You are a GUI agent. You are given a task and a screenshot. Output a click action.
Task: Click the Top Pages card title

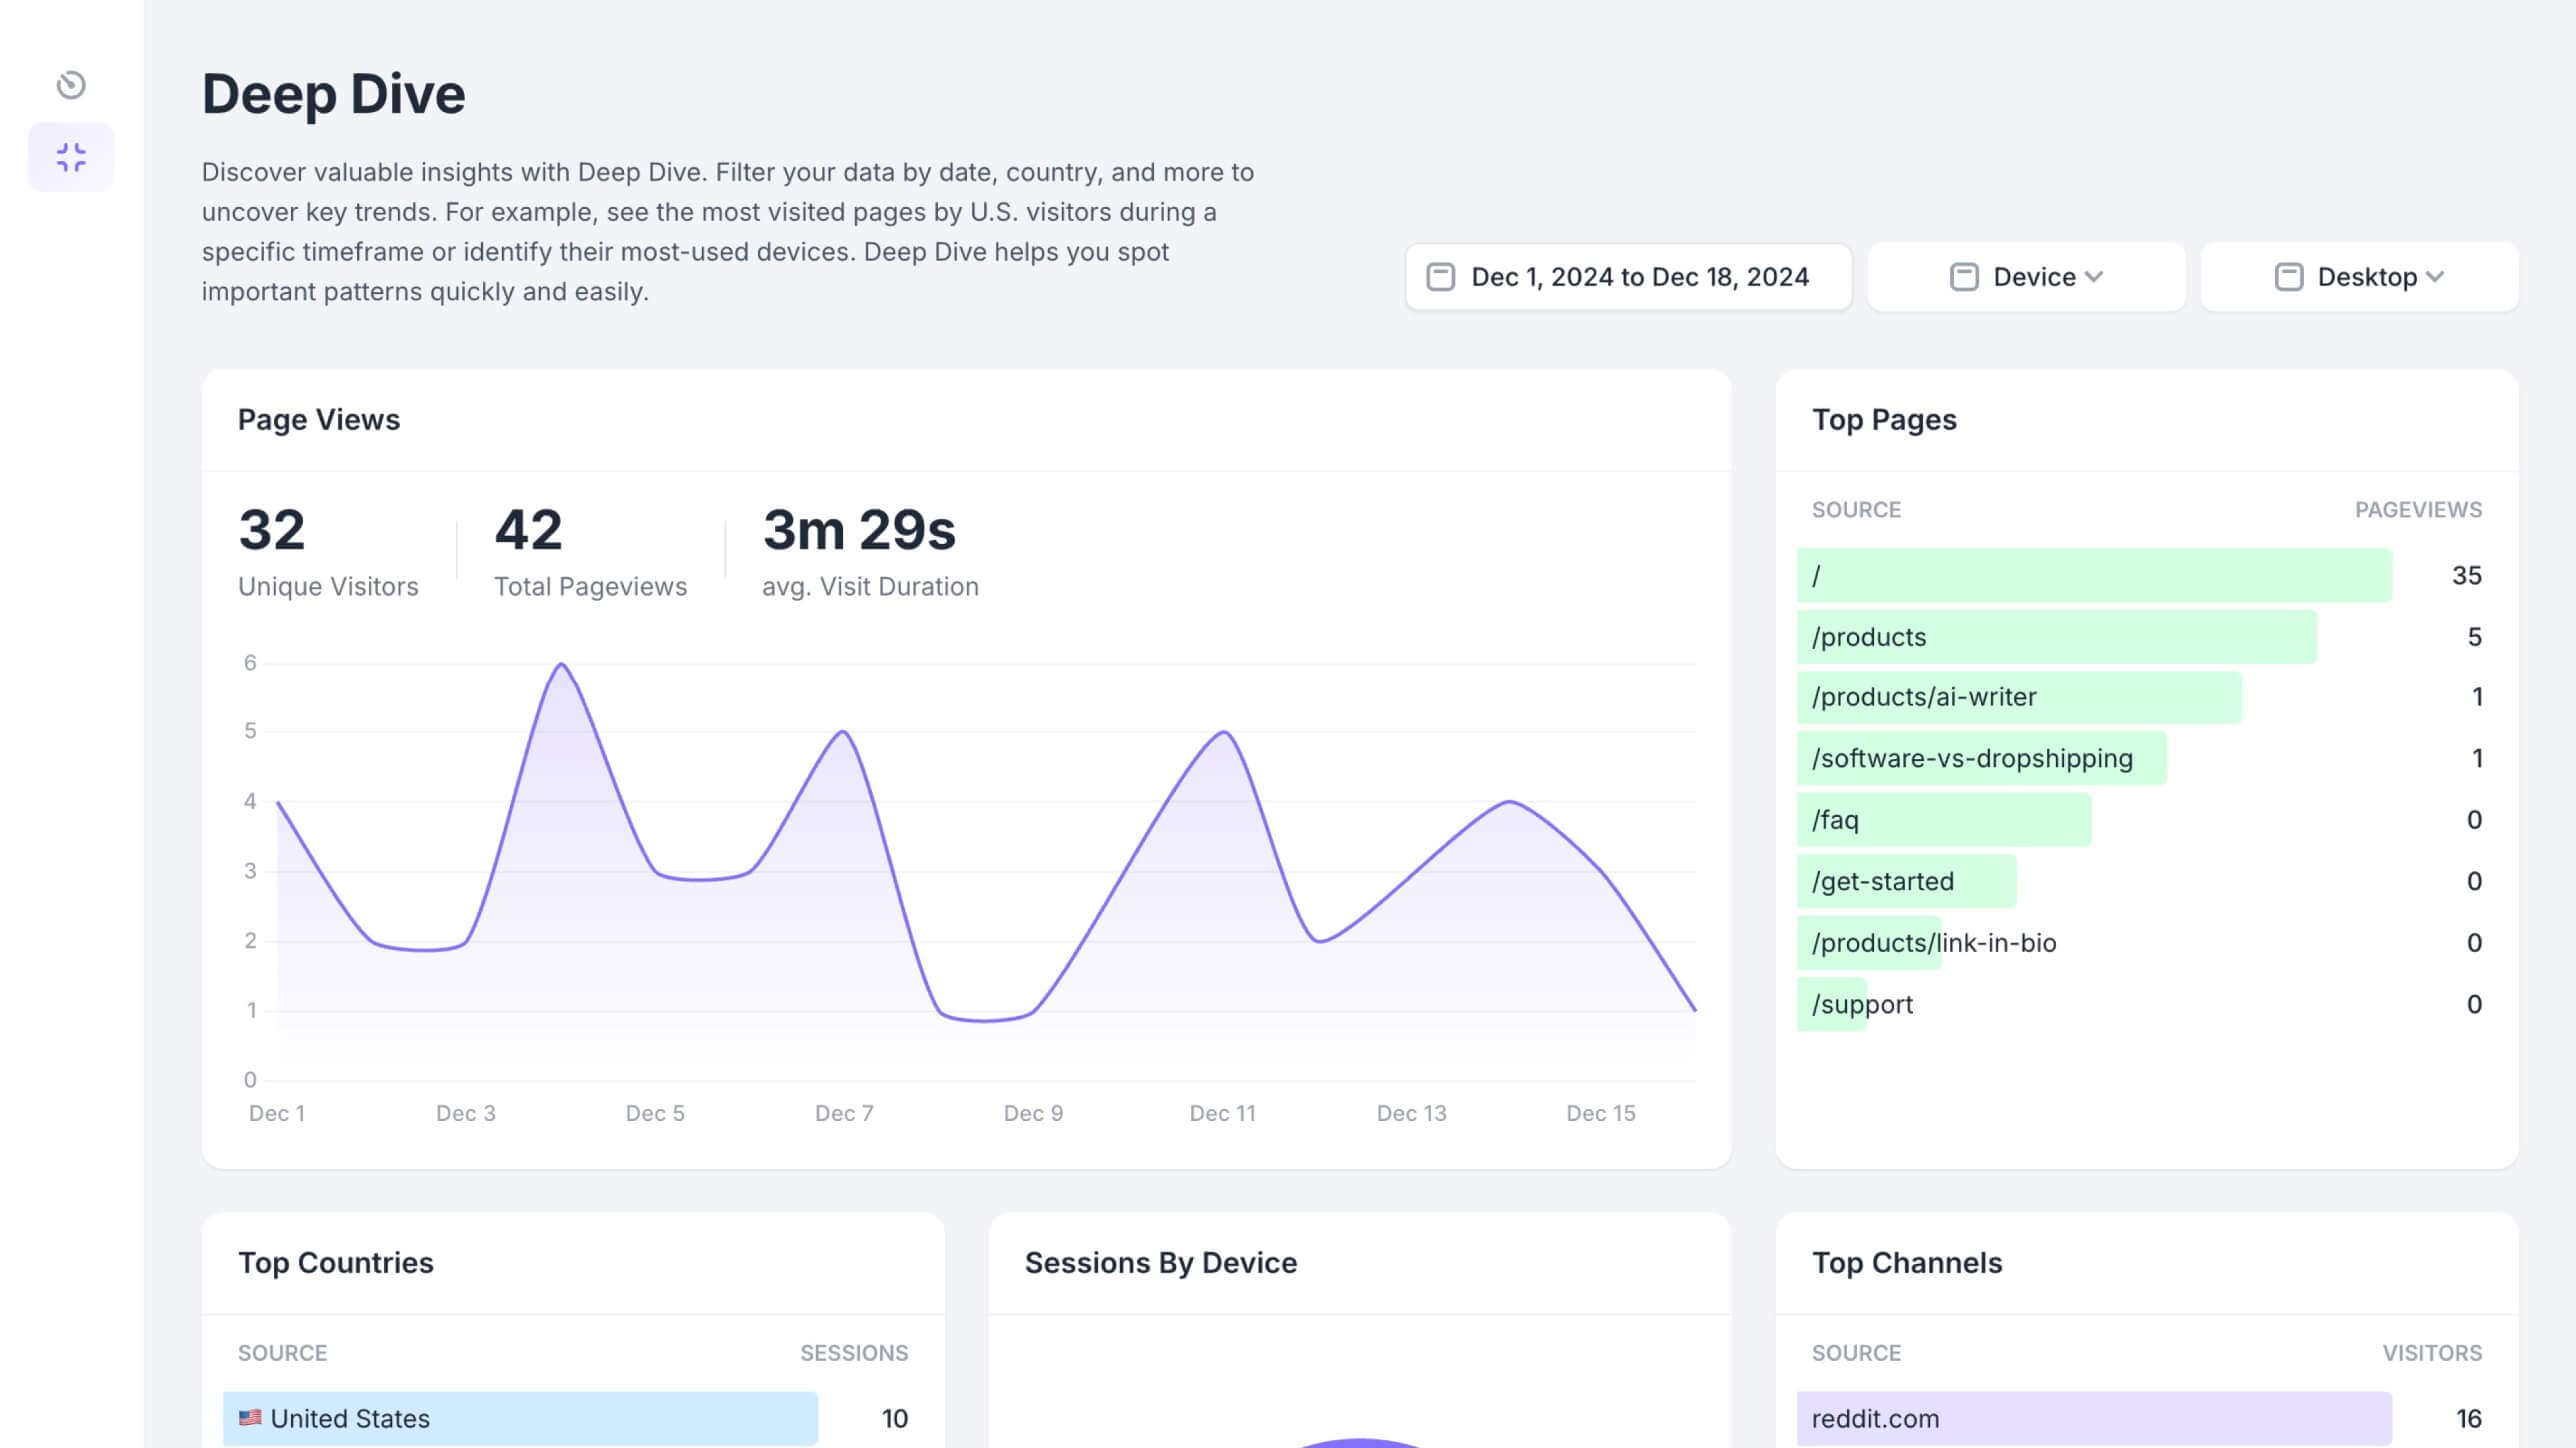tap(1884, 420)
